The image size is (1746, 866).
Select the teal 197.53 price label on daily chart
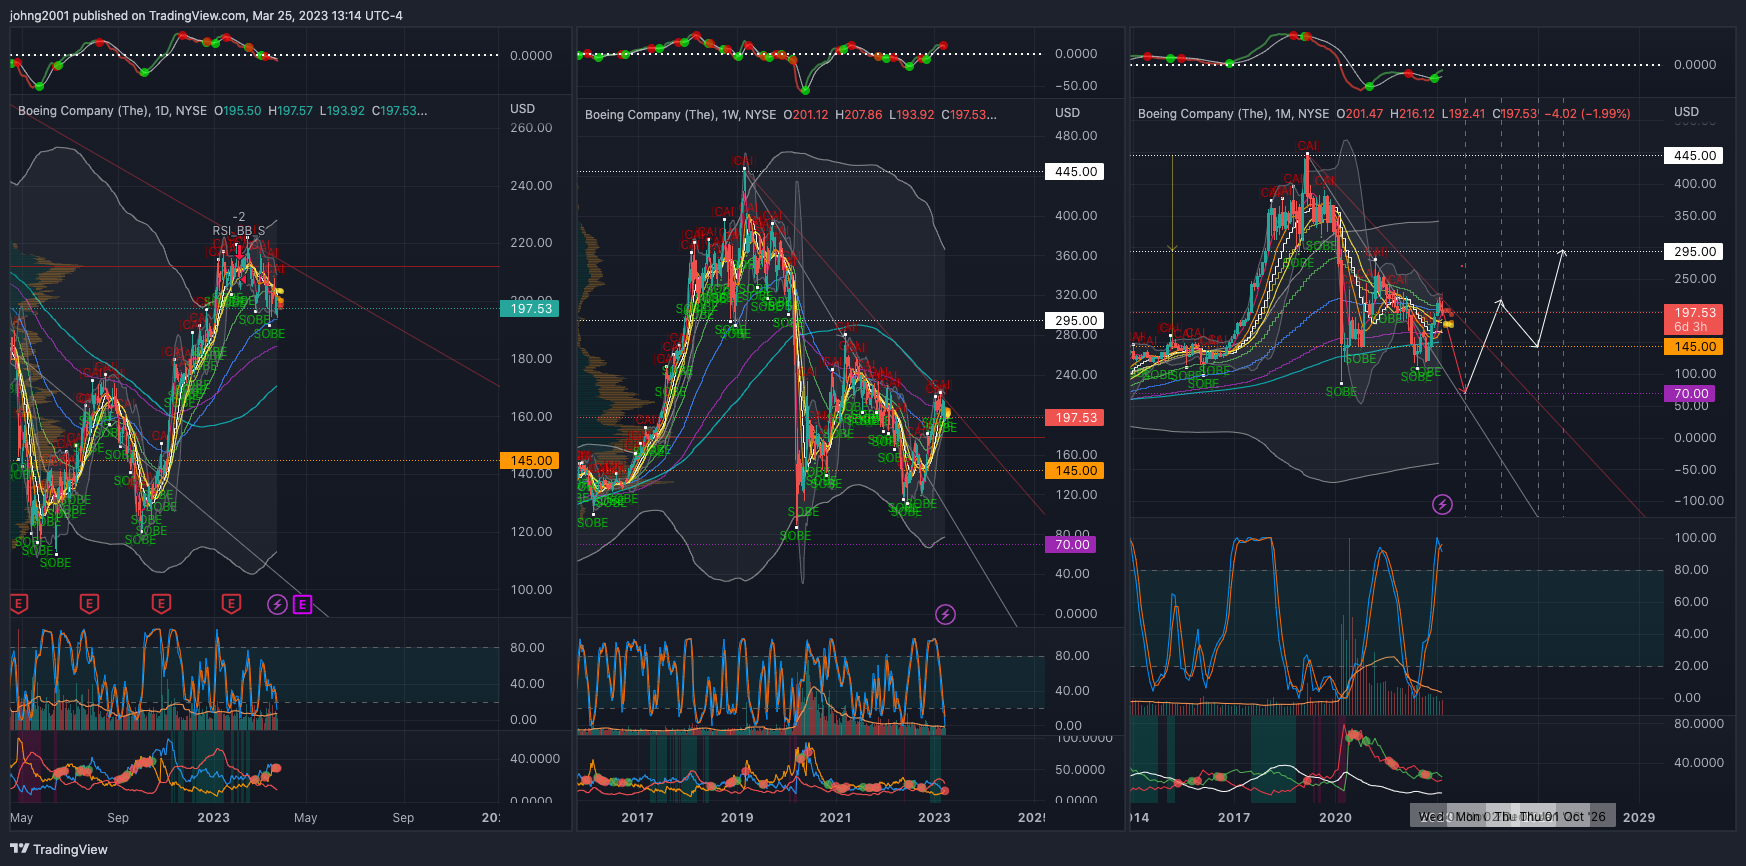coord(530,308)
